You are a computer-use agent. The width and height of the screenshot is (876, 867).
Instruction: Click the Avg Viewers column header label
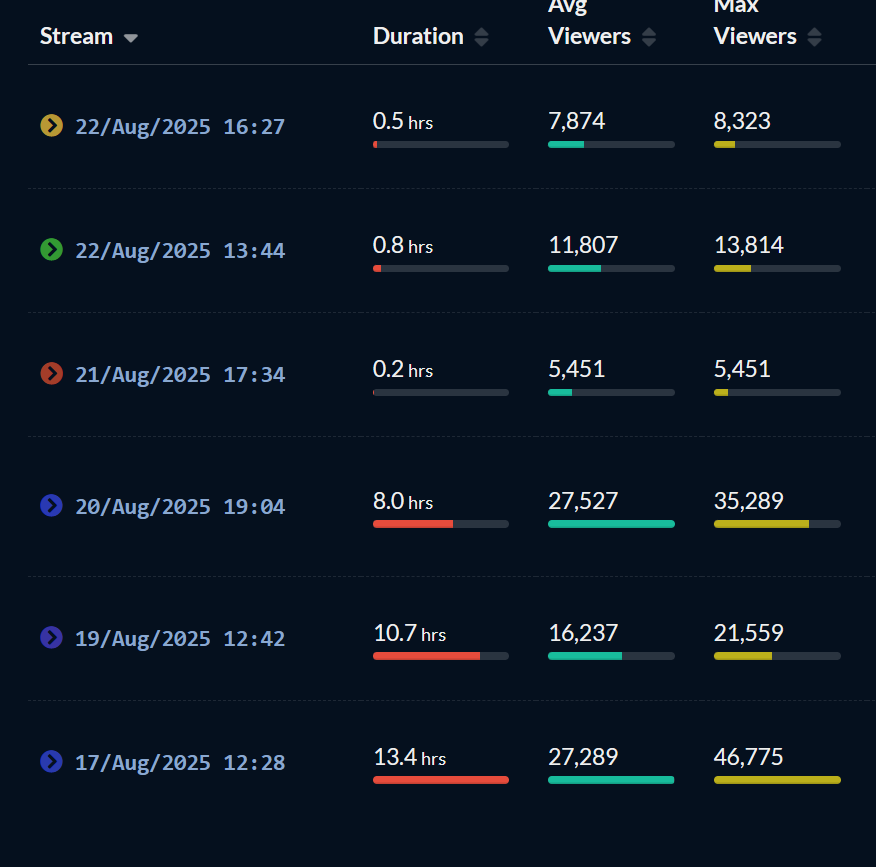[x=589, y=23]
